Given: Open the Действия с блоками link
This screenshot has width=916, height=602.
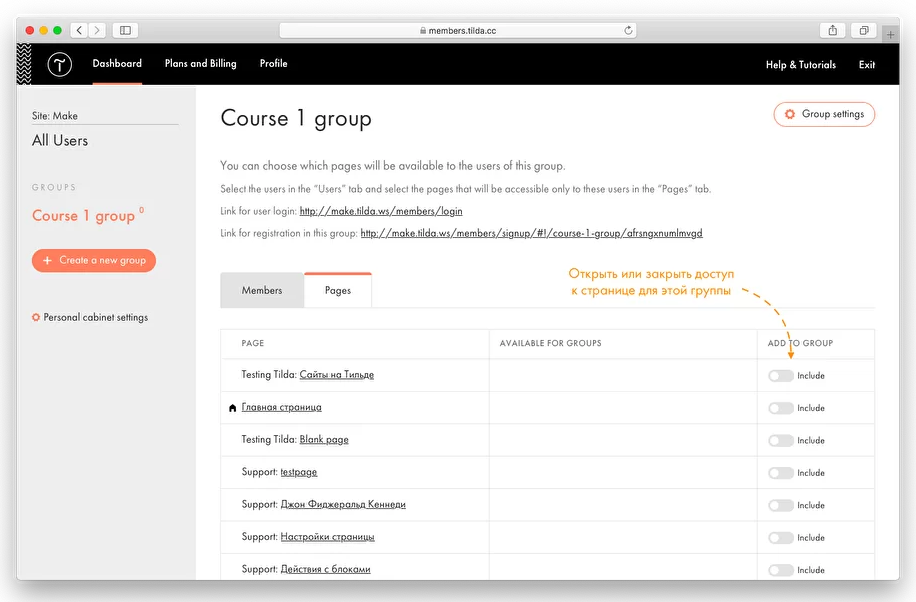Looking at the screenshot, I should point(325,569).
